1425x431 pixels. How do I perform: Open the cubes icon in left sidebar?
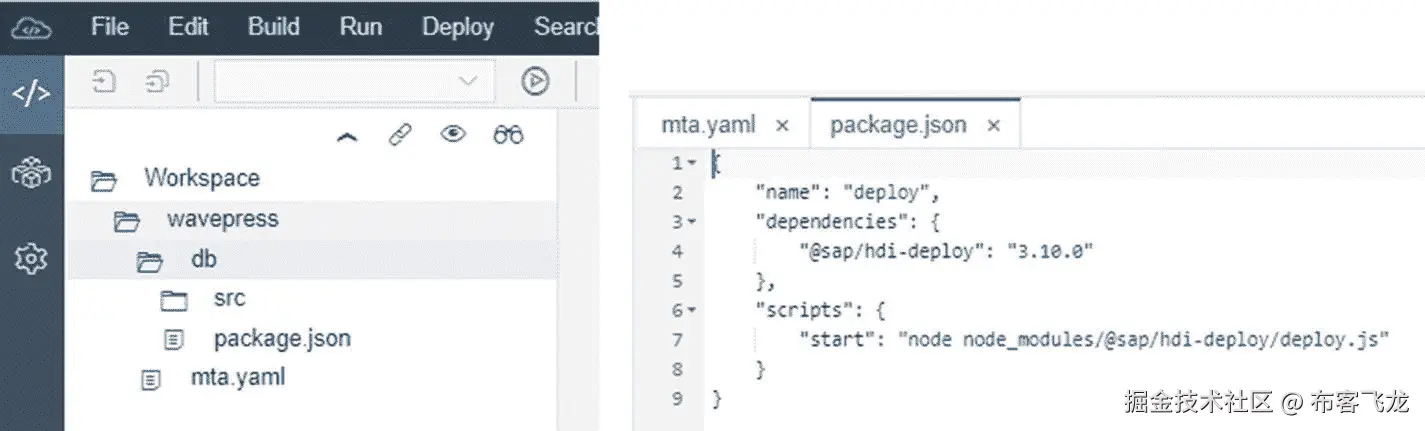[31, 175]
